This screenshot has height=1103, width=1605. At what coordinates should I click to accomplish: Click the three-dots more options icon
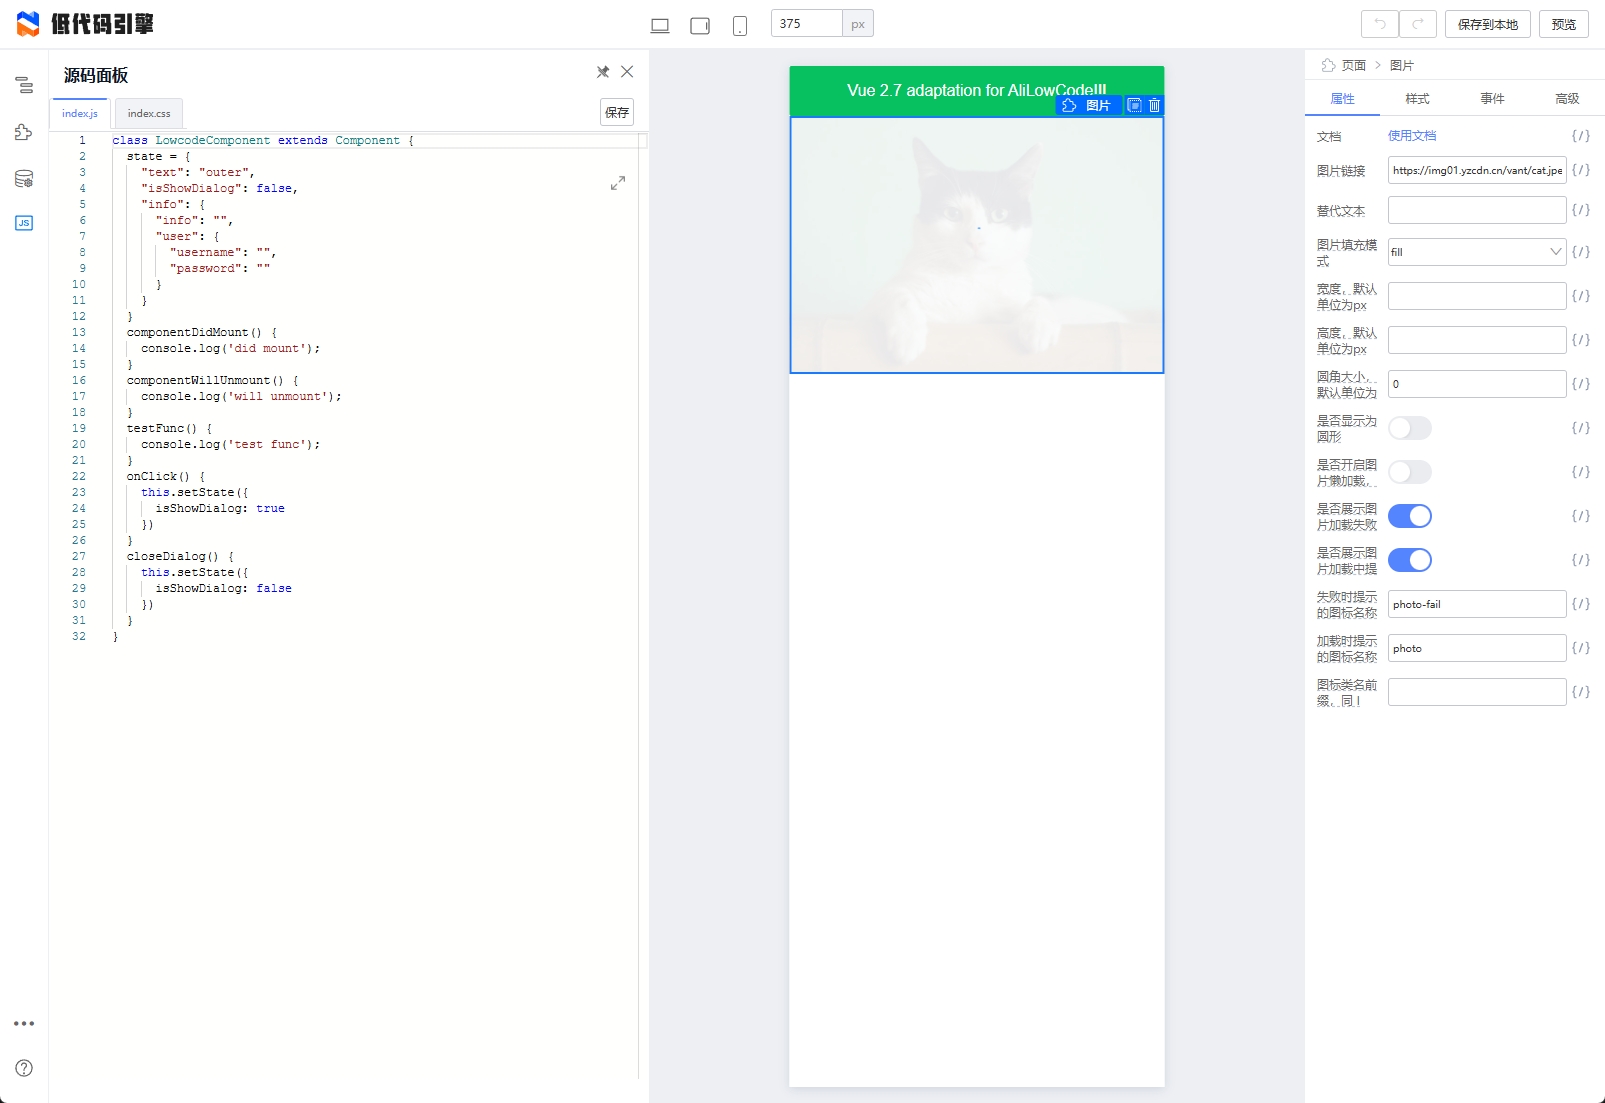24,1024
